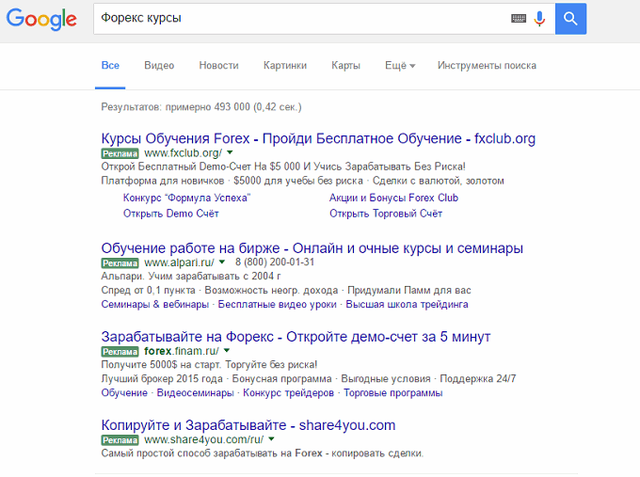Click text 'Альпари. Учим зарабатывать с 2004 г'
Image resolution: width=640 pixels, height=477 pixels.
[191, 276]
